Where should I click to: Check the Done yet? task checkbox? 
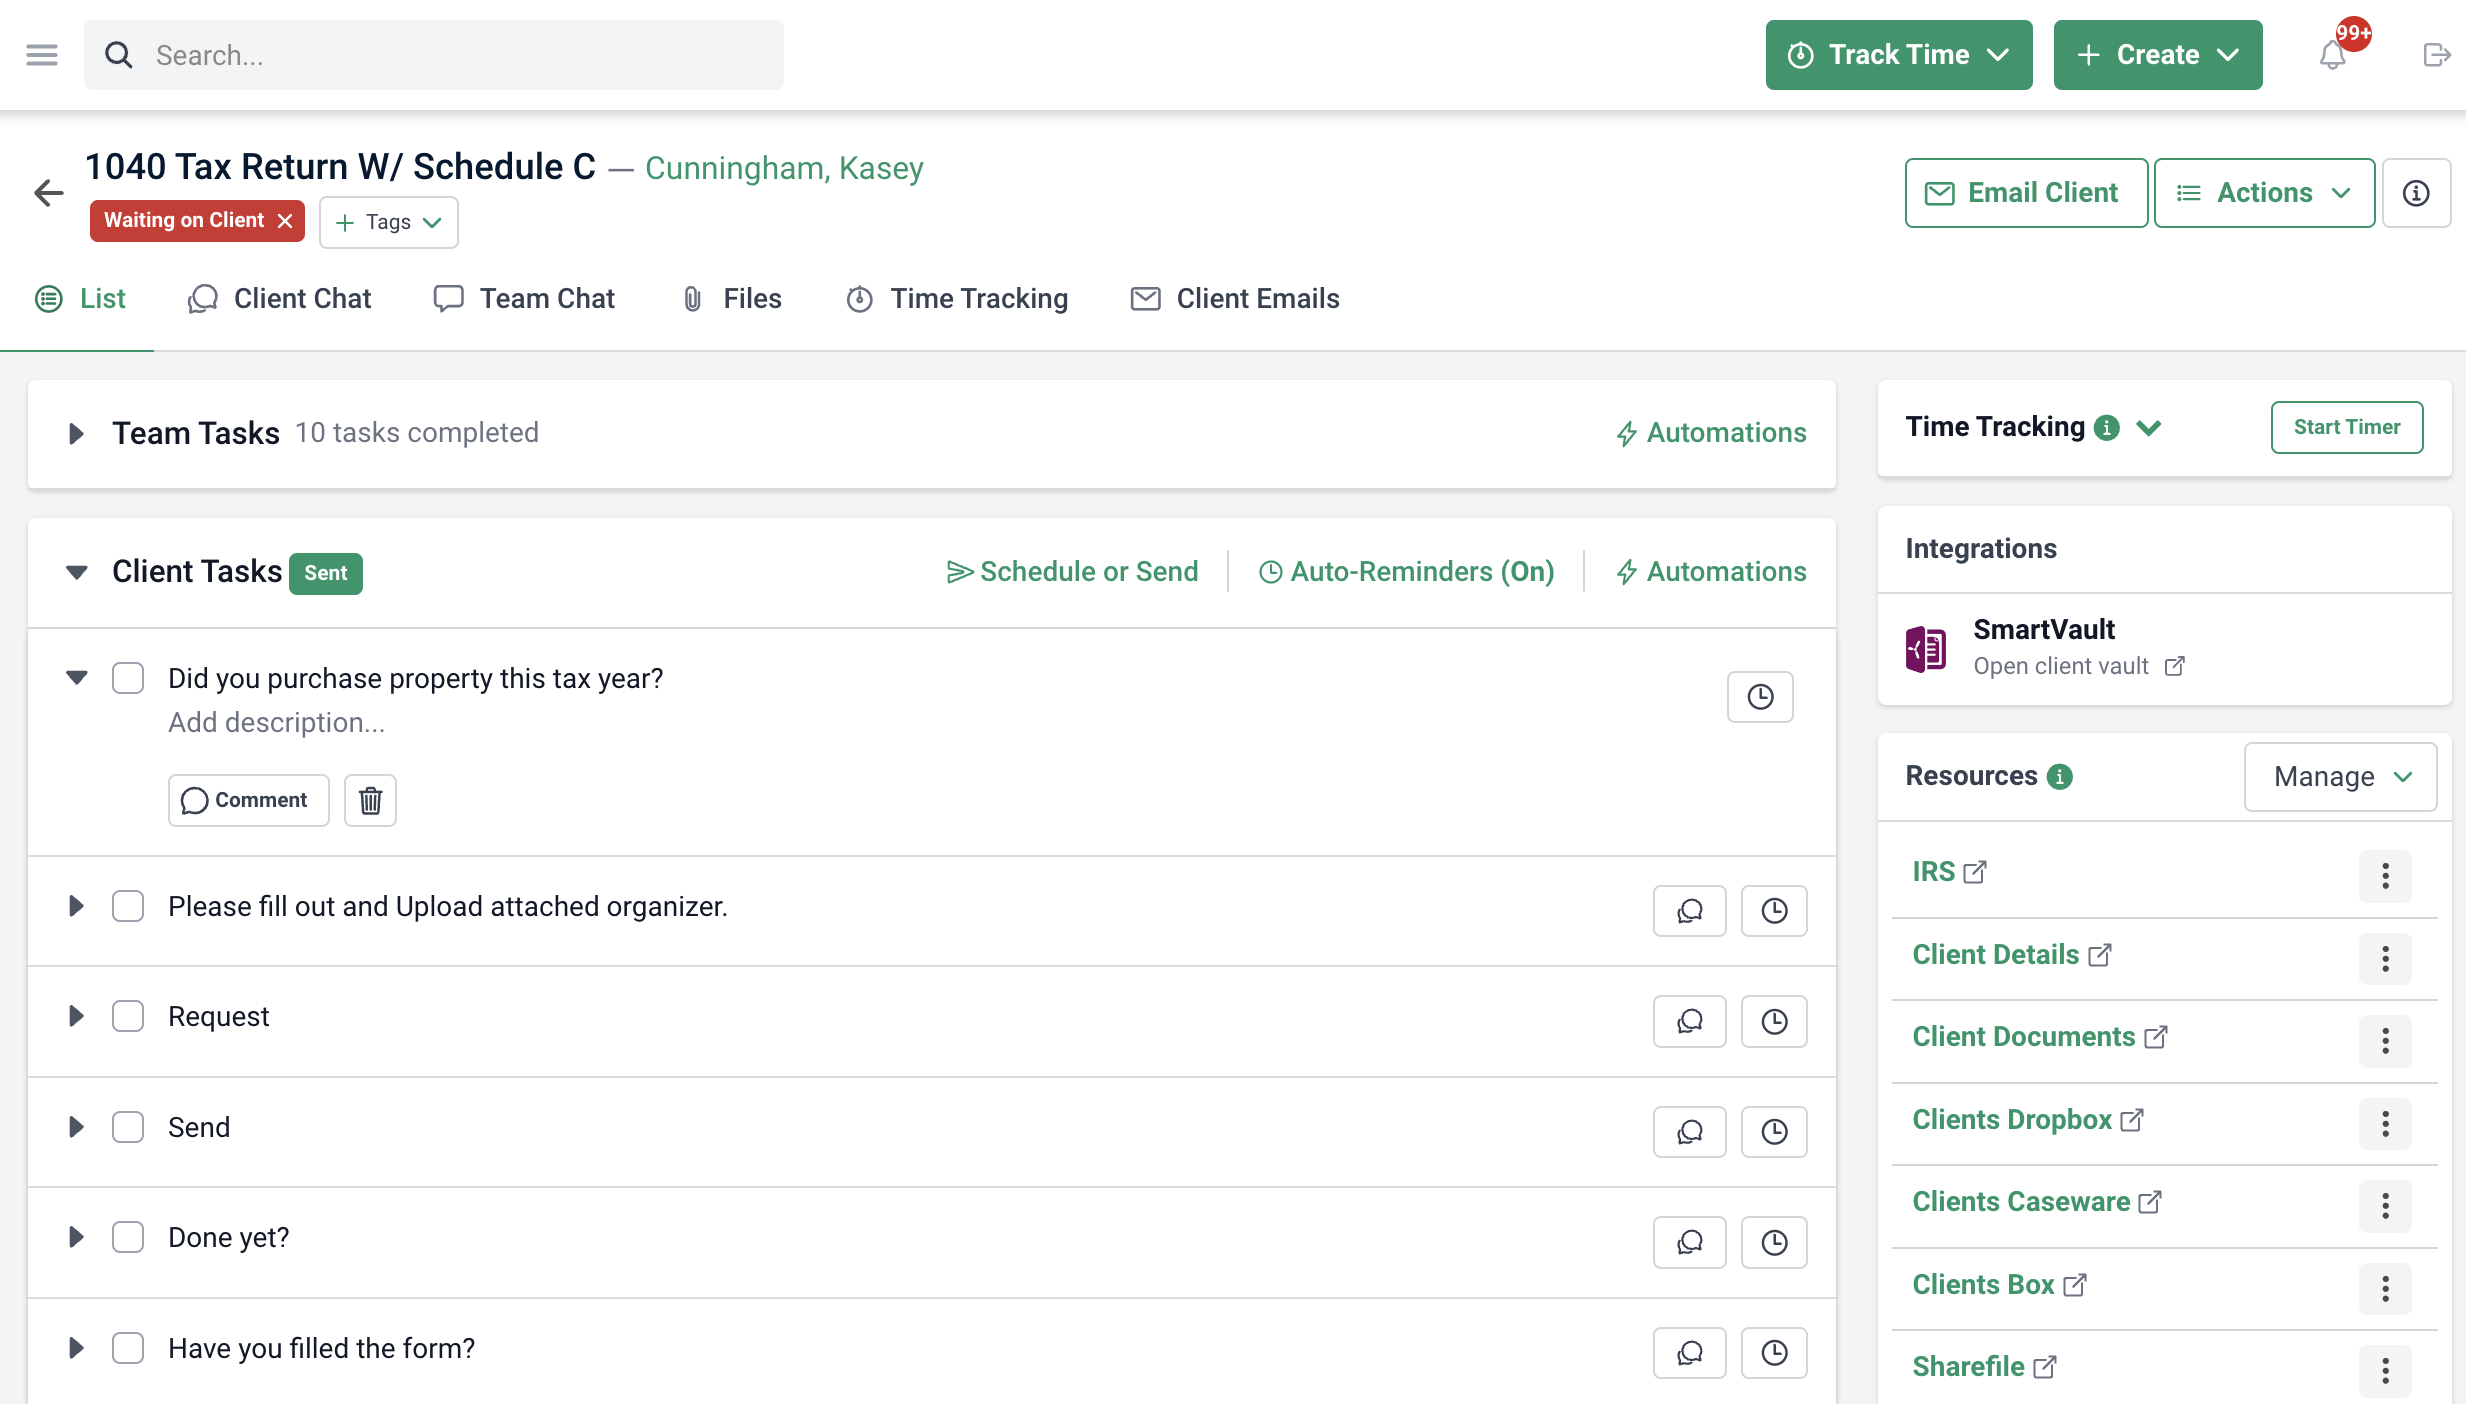pyautogui.click(x=128, y=1237)
